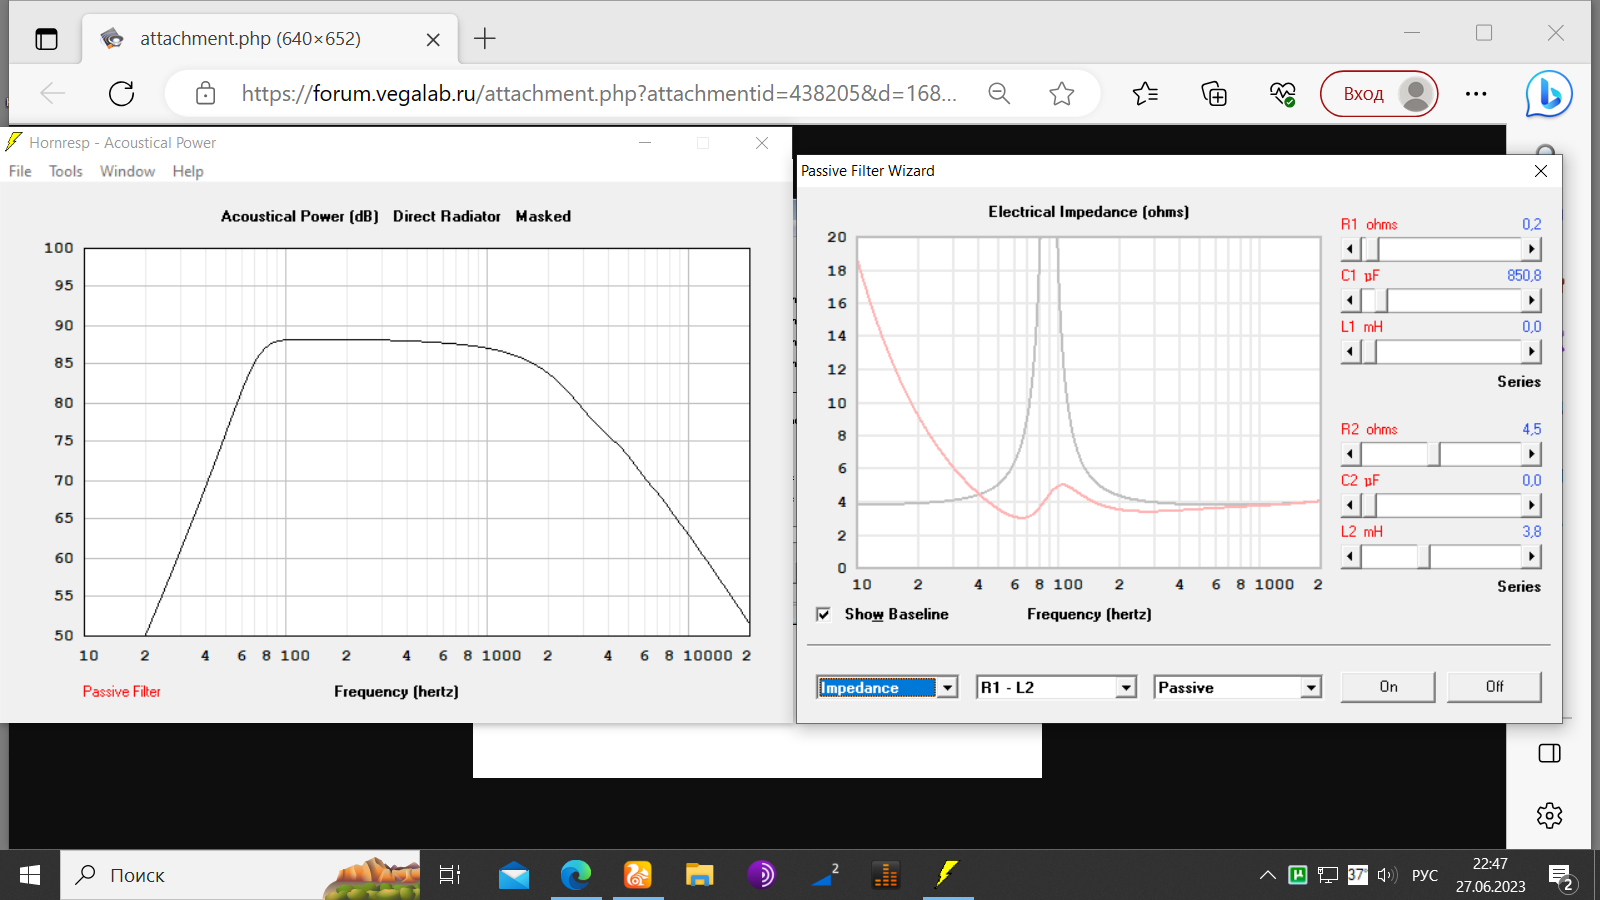1600x900 pixels.
Task: Click the Off button in filter wizard
Action: pos(1494,687)
